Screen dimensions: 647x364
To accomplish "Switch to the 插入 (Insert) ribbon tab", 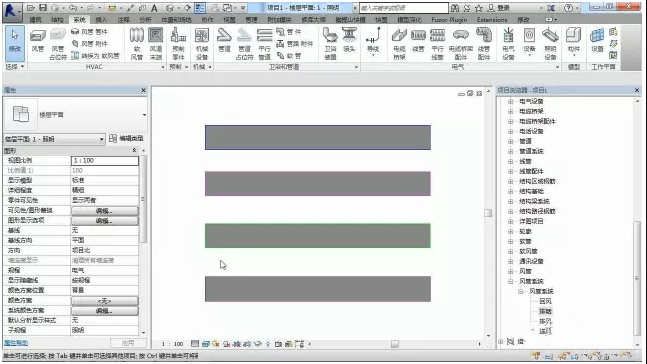I will pos(101,20).
